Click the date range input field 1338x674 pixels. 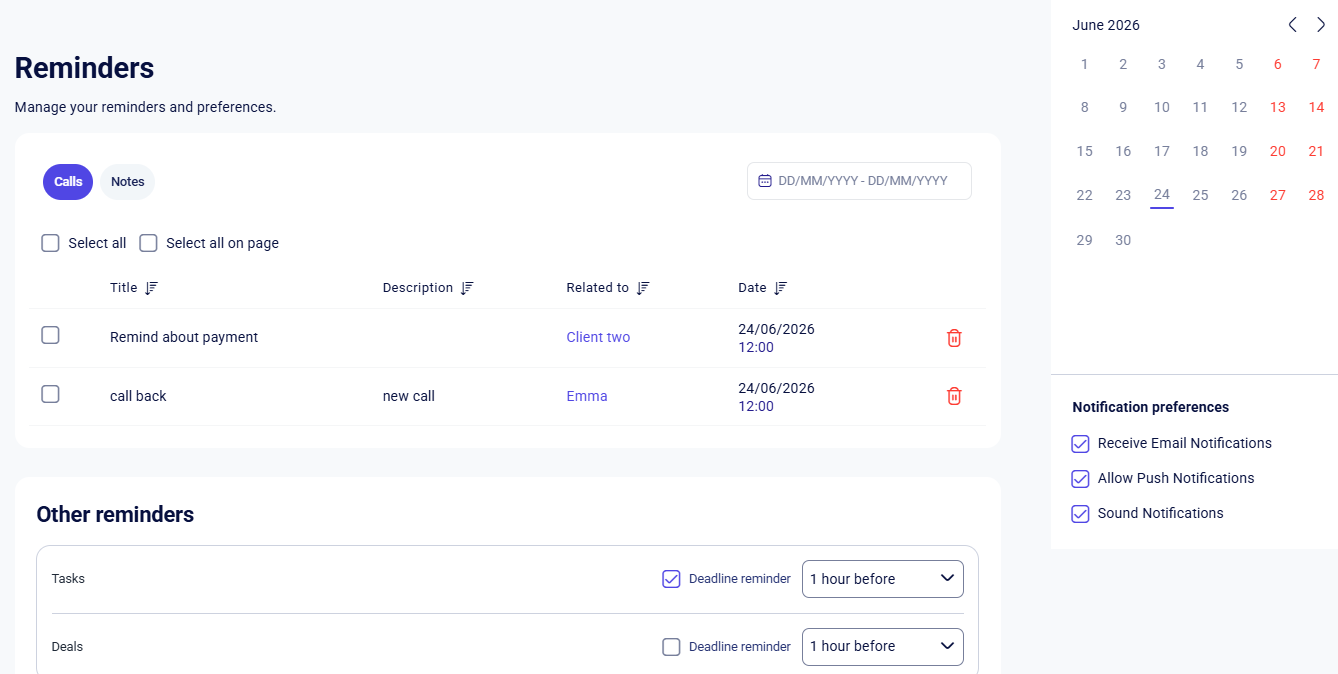(859, 181)
